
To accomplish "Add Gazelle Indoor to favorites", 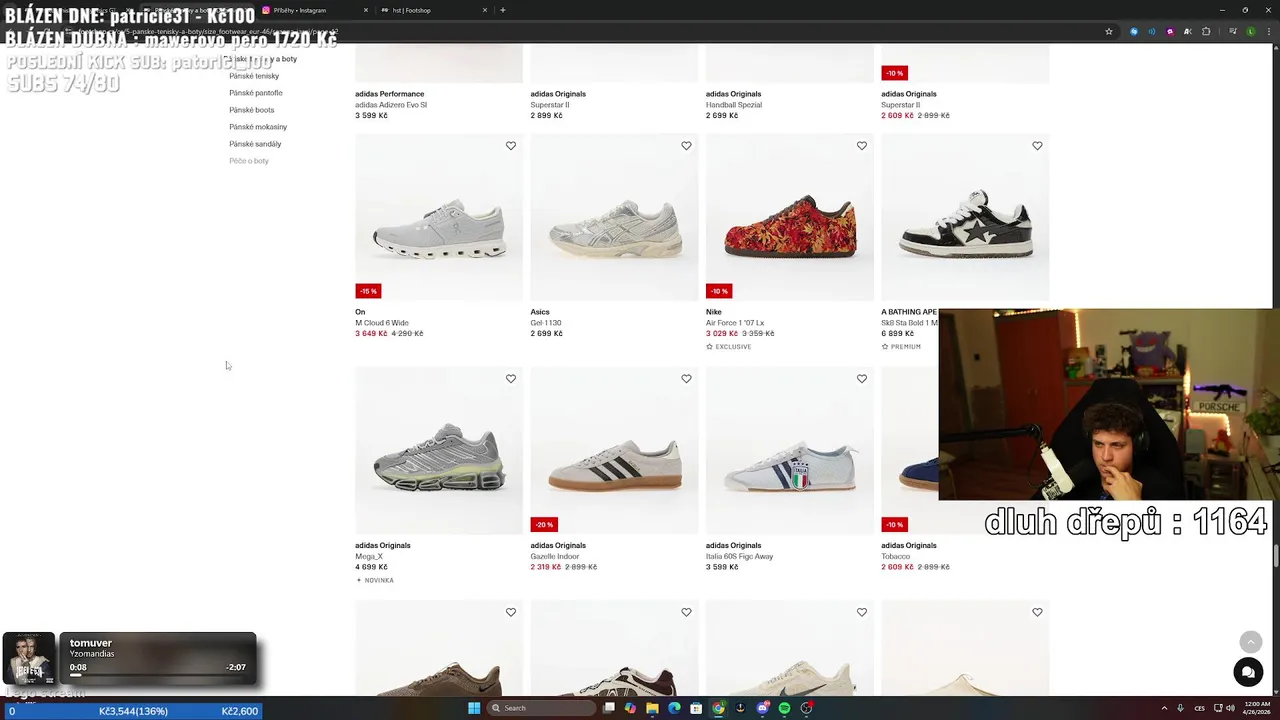I will point(686,379).
